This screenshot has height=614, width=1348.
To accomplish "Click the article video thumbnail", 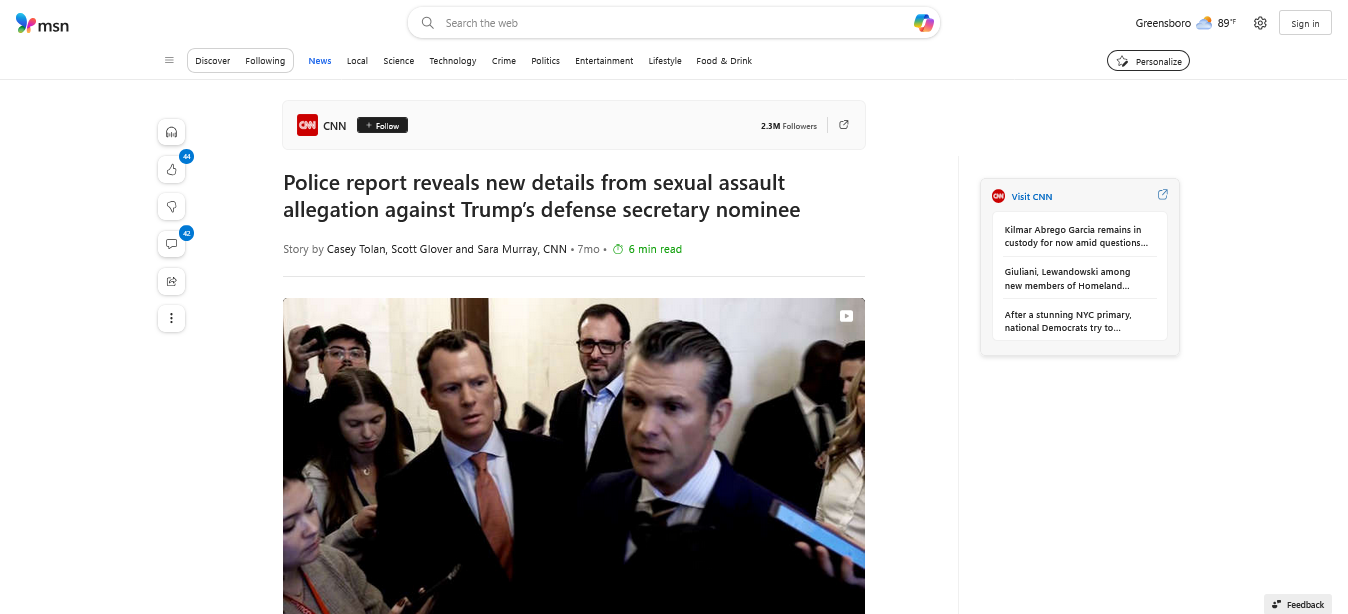I will (574, 456).
